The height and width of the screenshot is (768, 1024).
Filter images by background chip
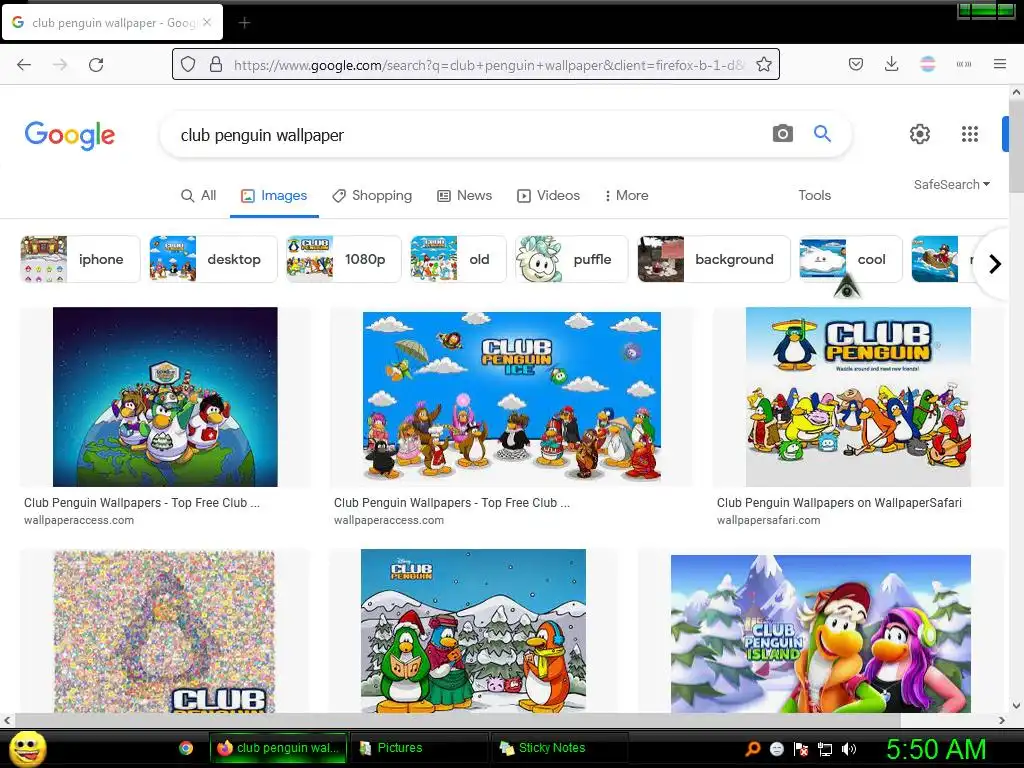click(714, 259)
